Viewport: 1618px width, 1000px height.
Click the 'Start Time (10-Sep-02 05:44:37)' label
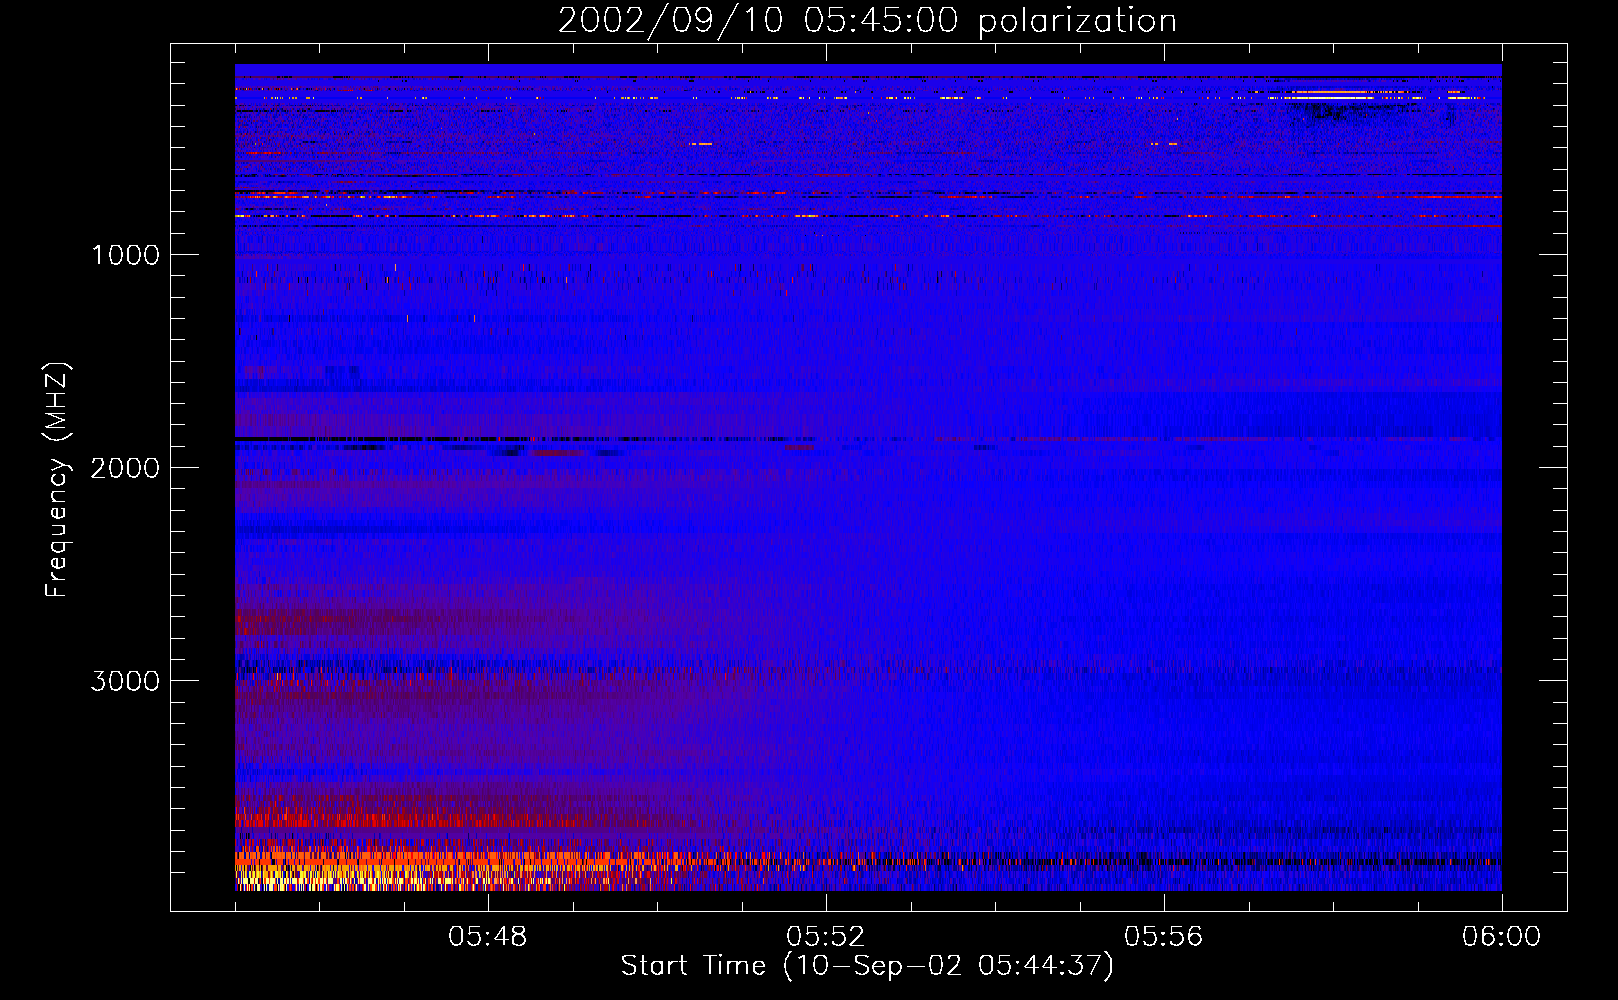coord(867,966)
